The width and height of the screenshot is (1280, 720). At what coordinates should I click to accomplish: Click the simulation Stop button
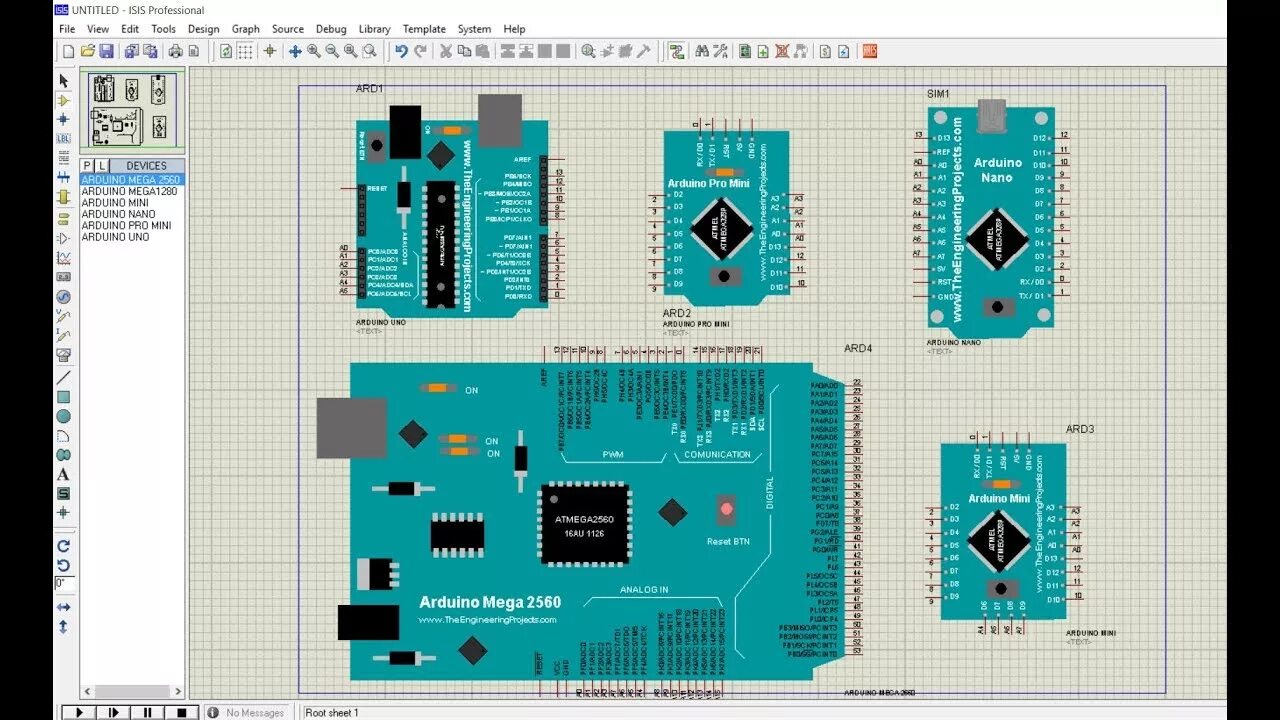coord(181,712)
